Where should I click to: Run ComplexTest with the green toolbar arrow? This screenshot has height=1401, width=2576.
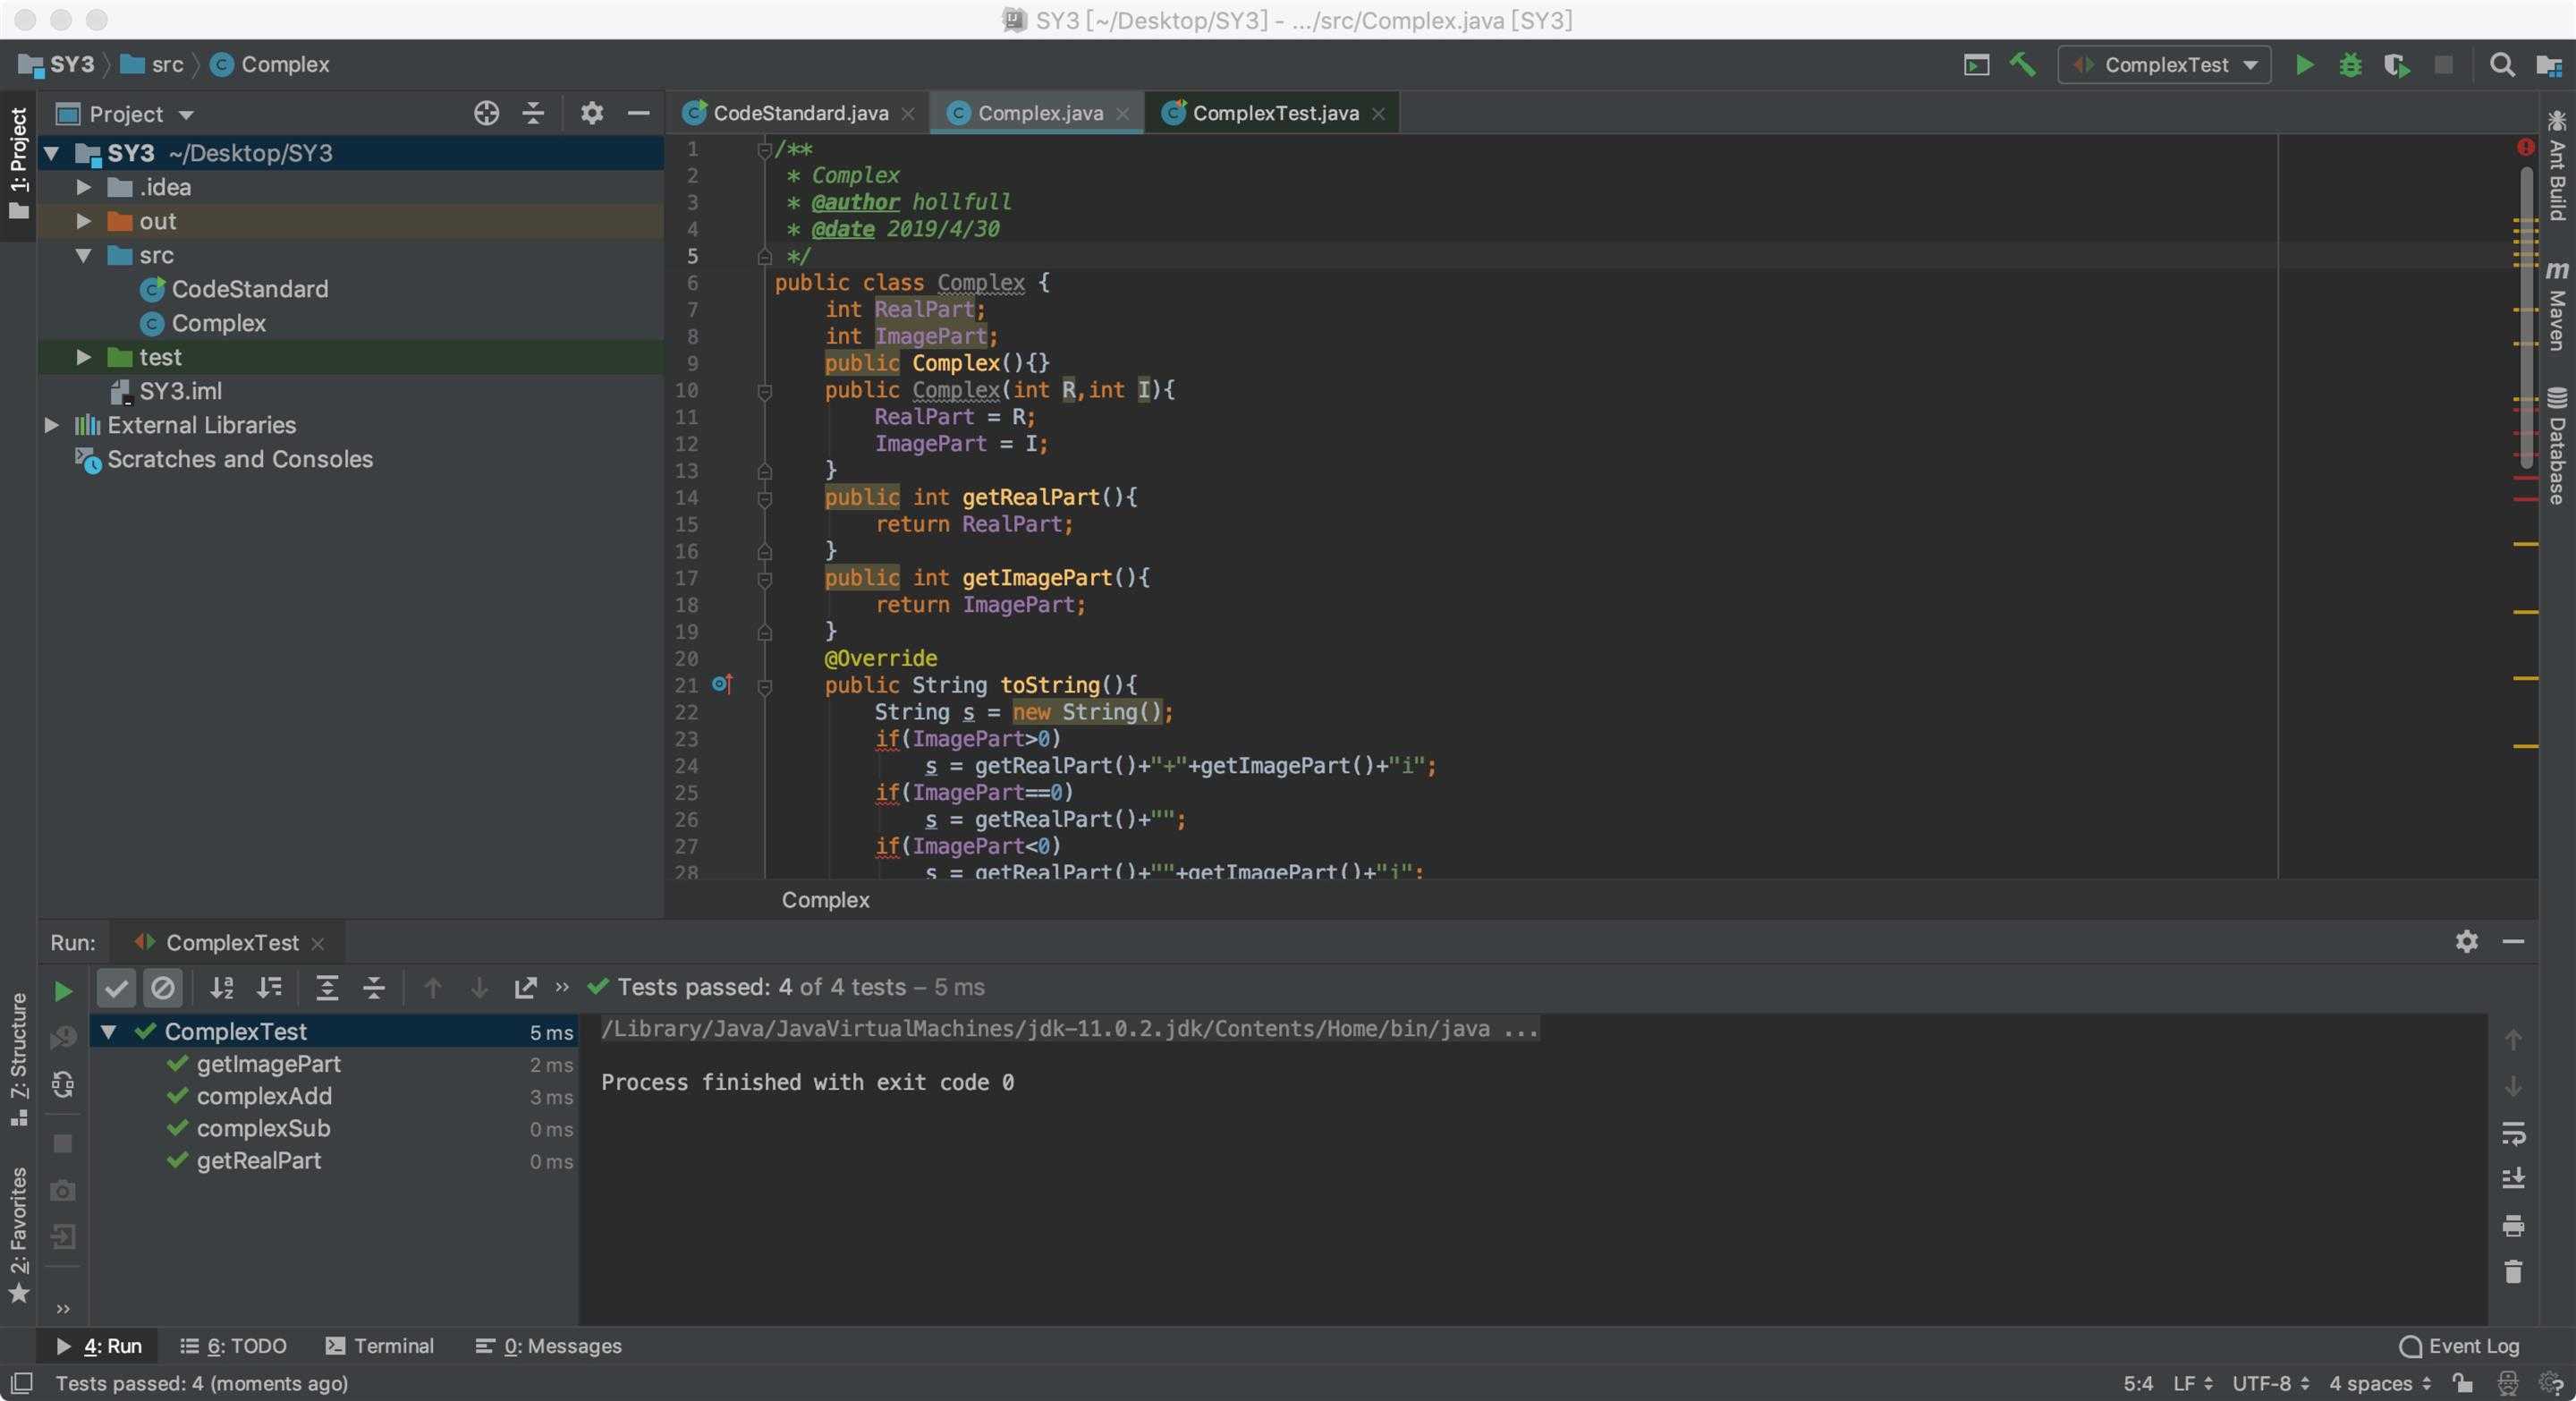(x=2304, y=65)
